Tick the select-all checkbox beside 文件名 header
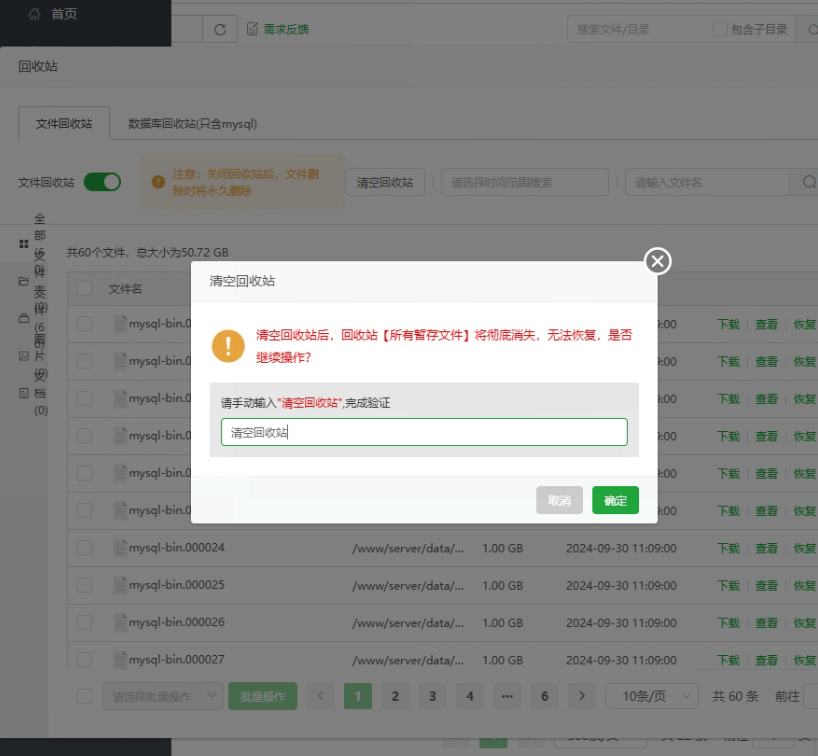 (85, 289)
